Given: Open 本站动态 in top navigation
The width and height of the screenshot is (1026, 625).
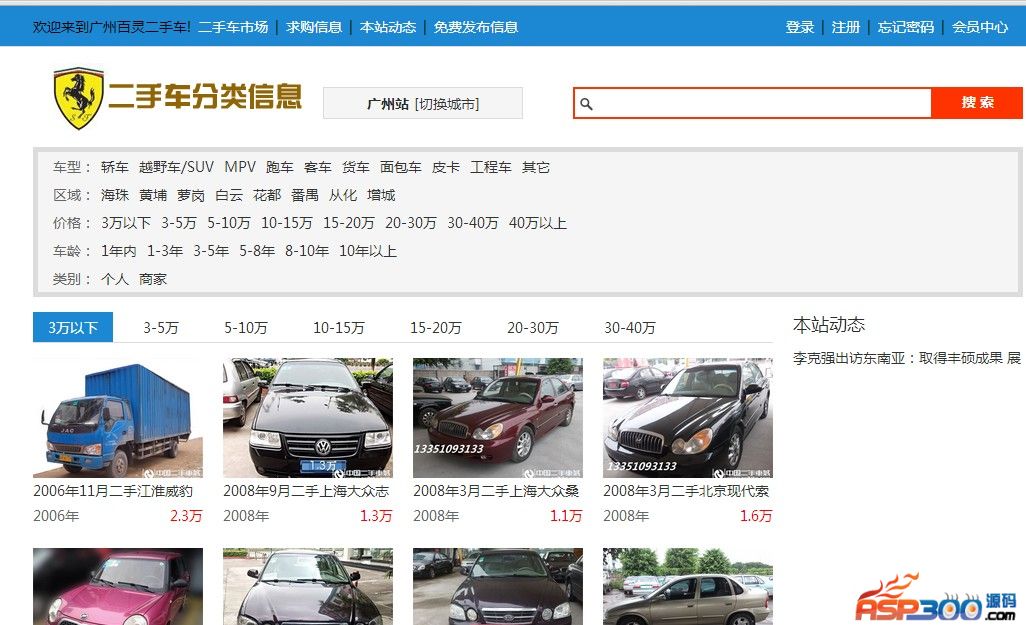Looking at the screenshot, I should point(388,27).
